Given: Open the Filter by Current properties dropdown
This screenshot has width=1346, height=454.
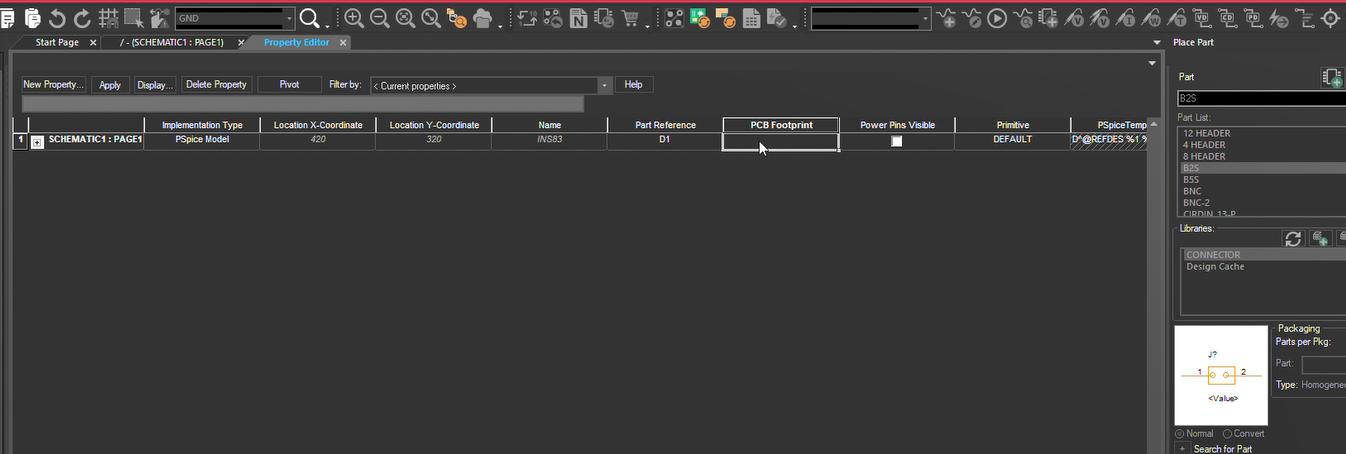Looking at the screenshot, I should (604, 86).
